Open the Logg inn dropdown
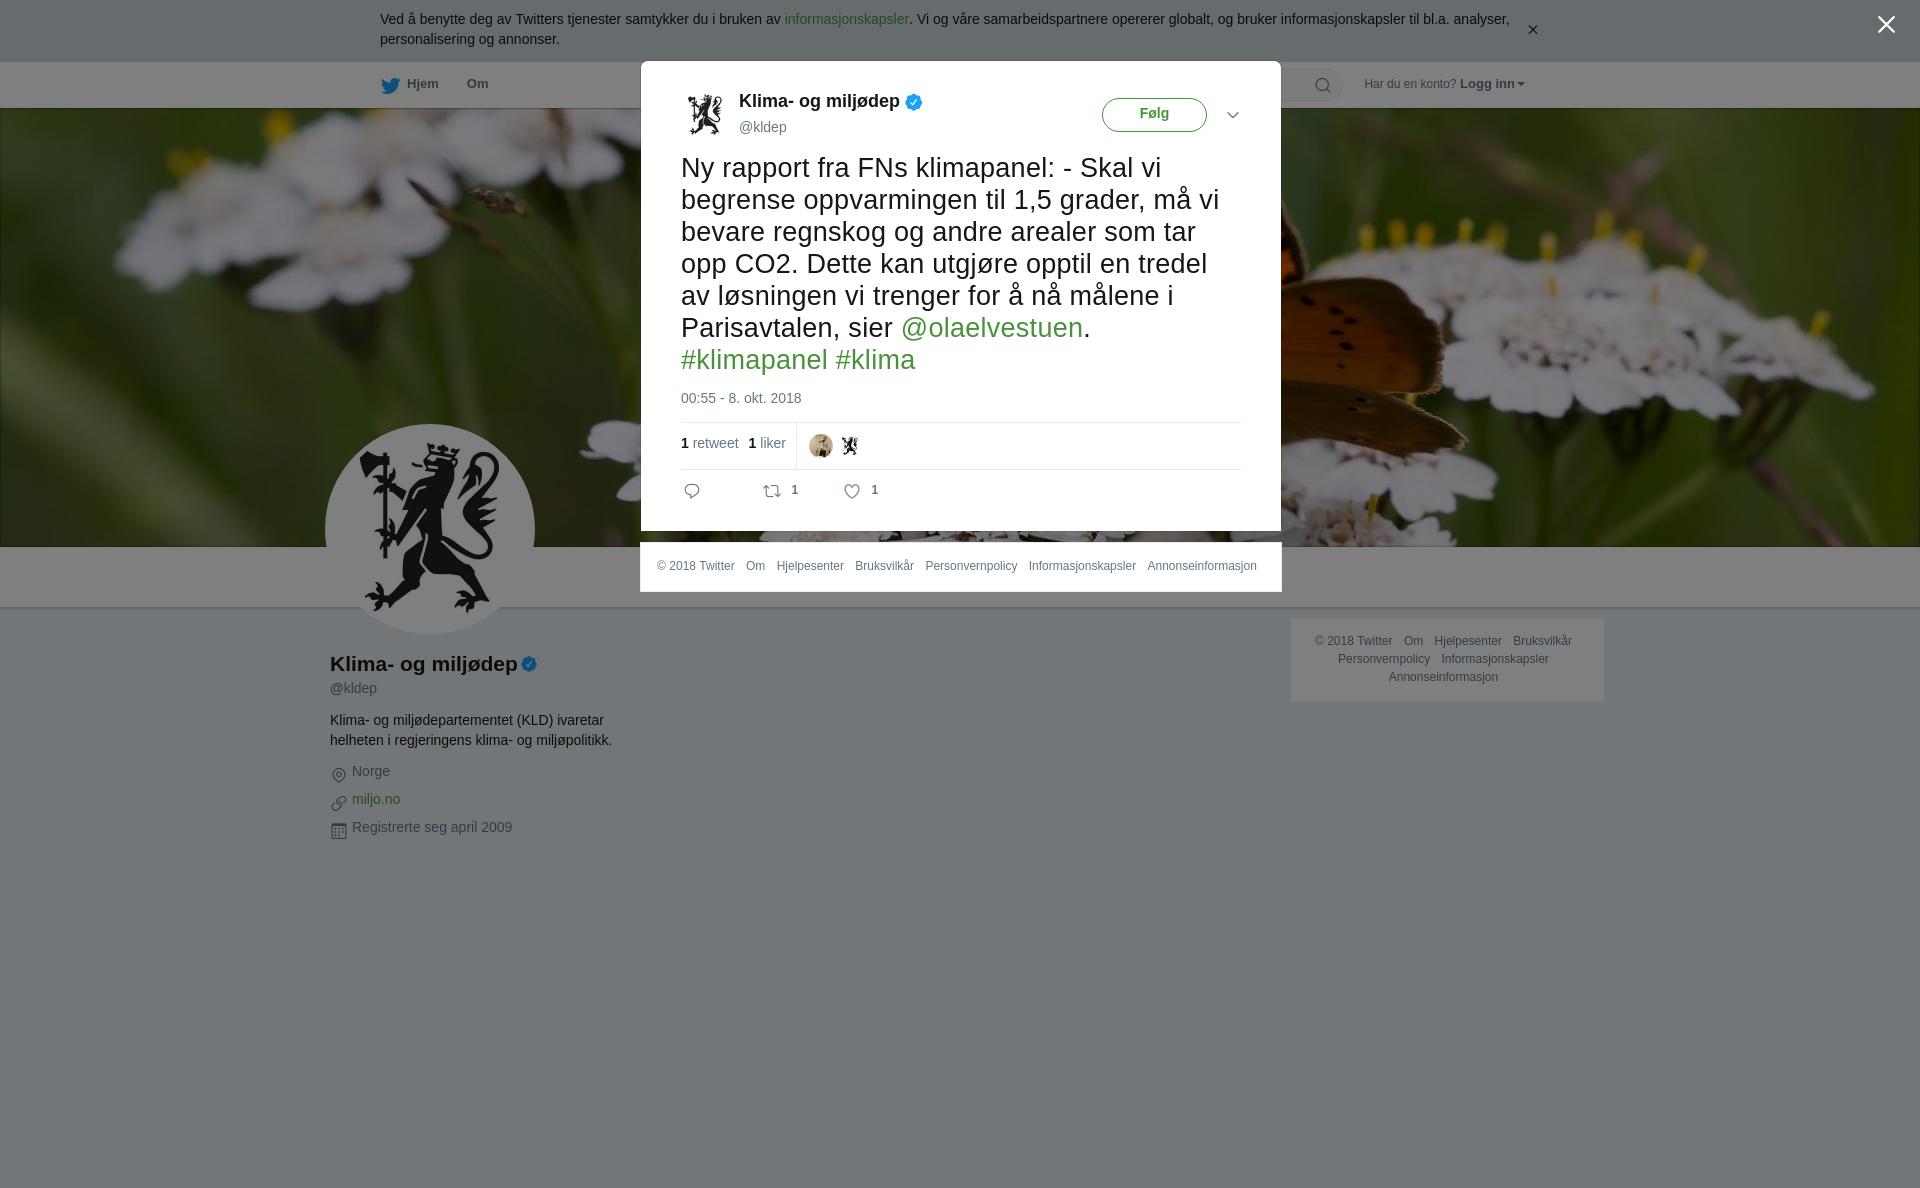 [1492, 84]
